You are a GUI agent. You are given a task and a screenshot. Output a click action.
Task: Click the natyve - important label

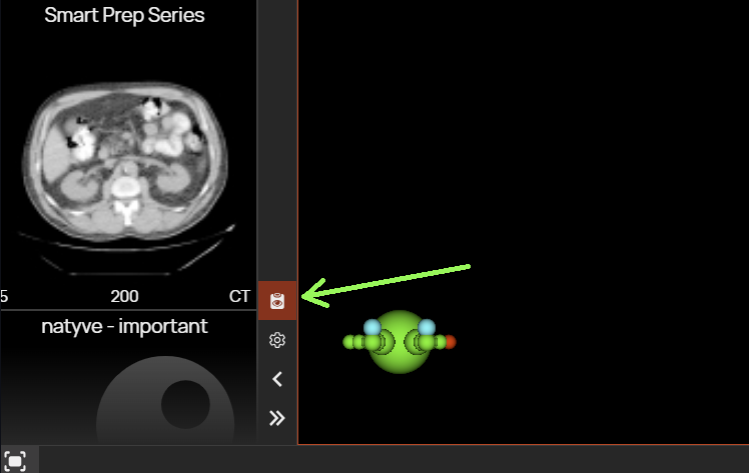coord(124,327)
